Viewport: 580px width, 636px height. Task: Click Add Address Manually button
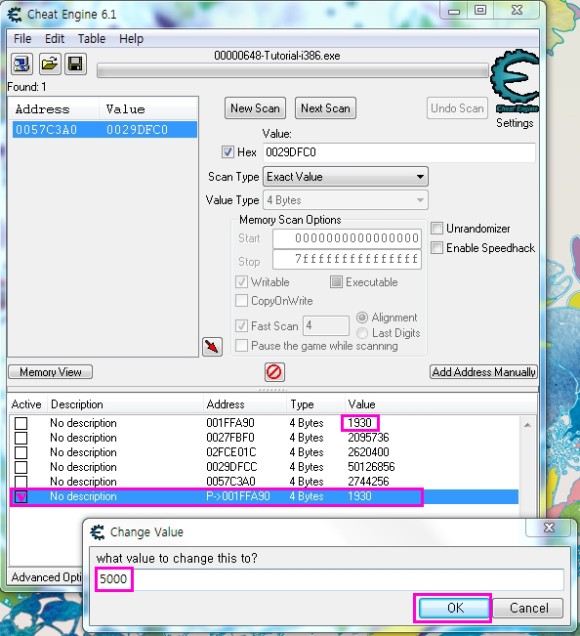[484, 372]
